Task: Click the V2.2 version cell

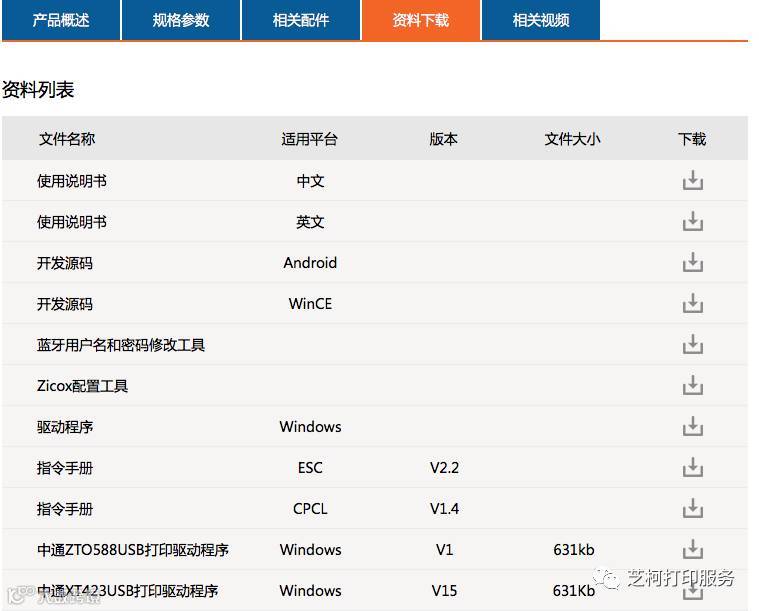Action: [x=444, y=468]
